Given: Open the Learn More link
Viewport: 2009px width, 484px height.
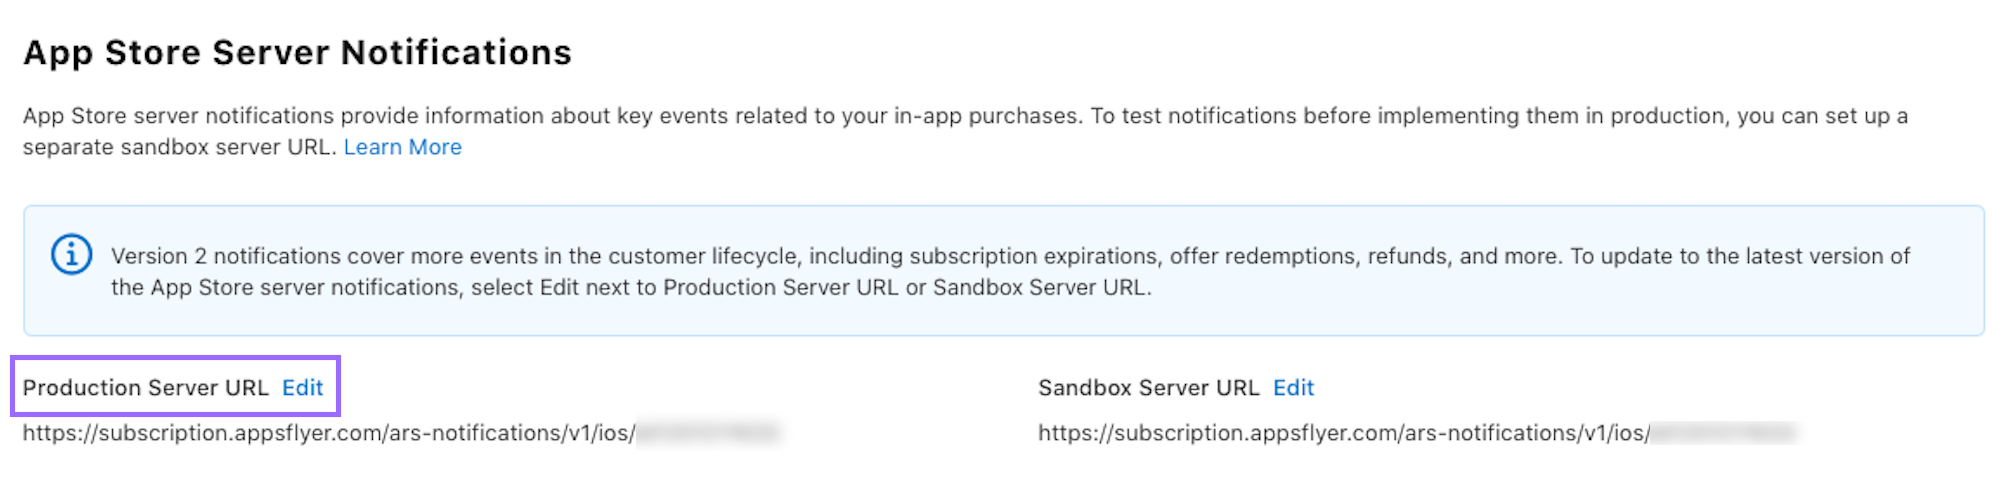Looking at the screenshot, I should [x=402, y=147].
